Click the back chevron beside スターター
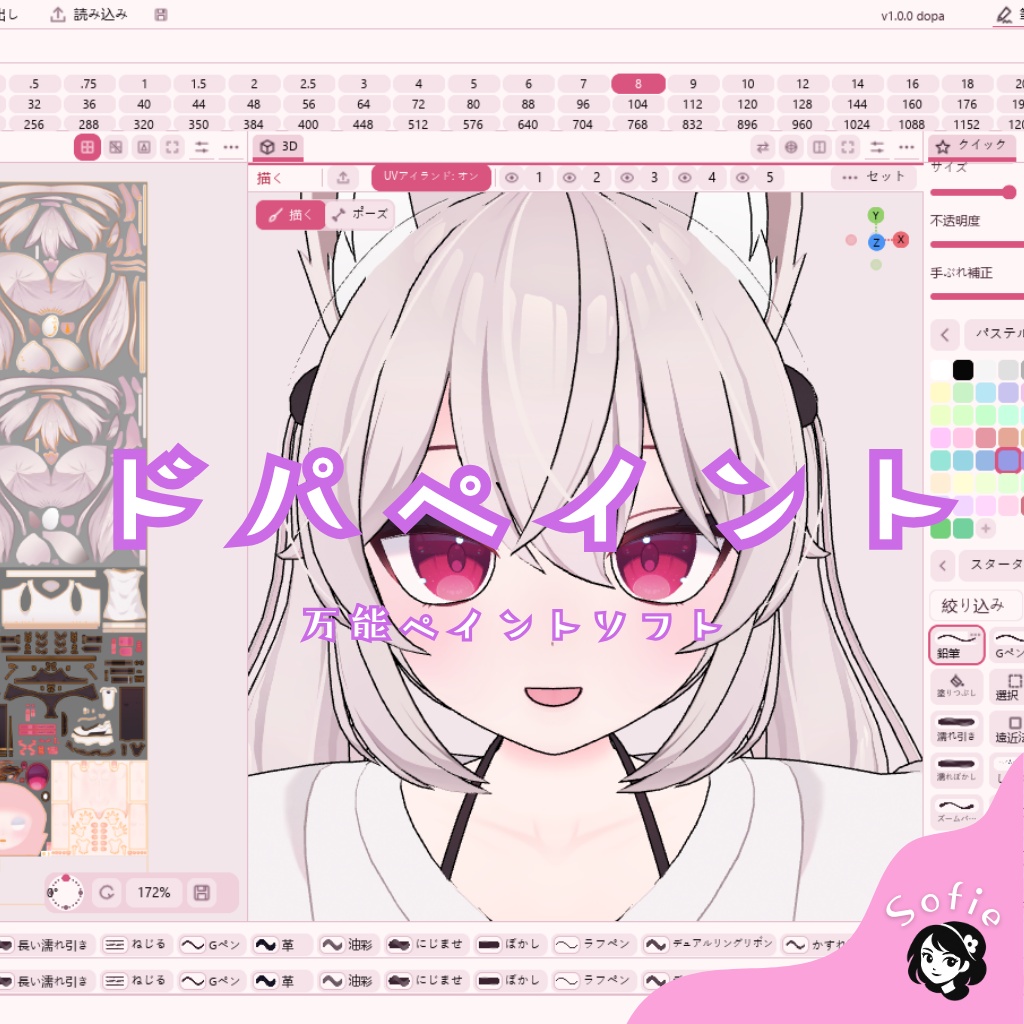 (943, 566)
